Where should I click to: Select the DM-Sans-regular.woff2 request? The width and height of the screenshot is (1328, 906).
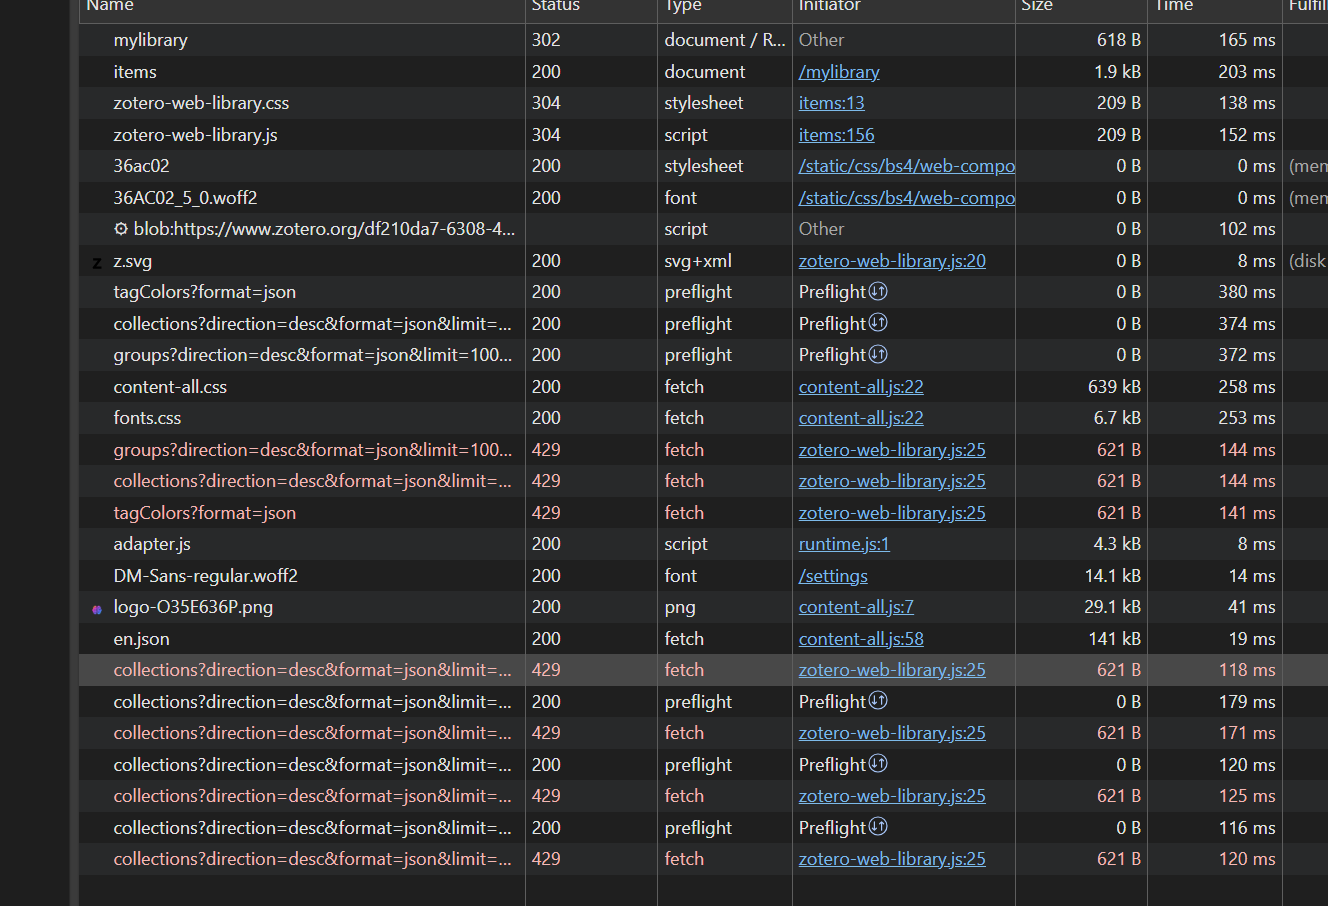point(205,576)
